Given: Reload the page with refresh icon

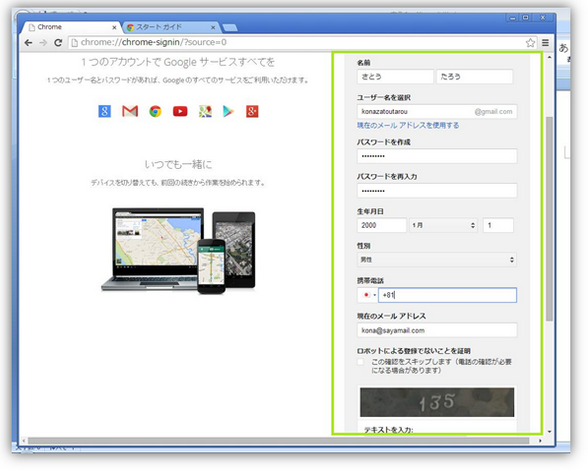Looking at the screenshot, I should click(58, 42).
